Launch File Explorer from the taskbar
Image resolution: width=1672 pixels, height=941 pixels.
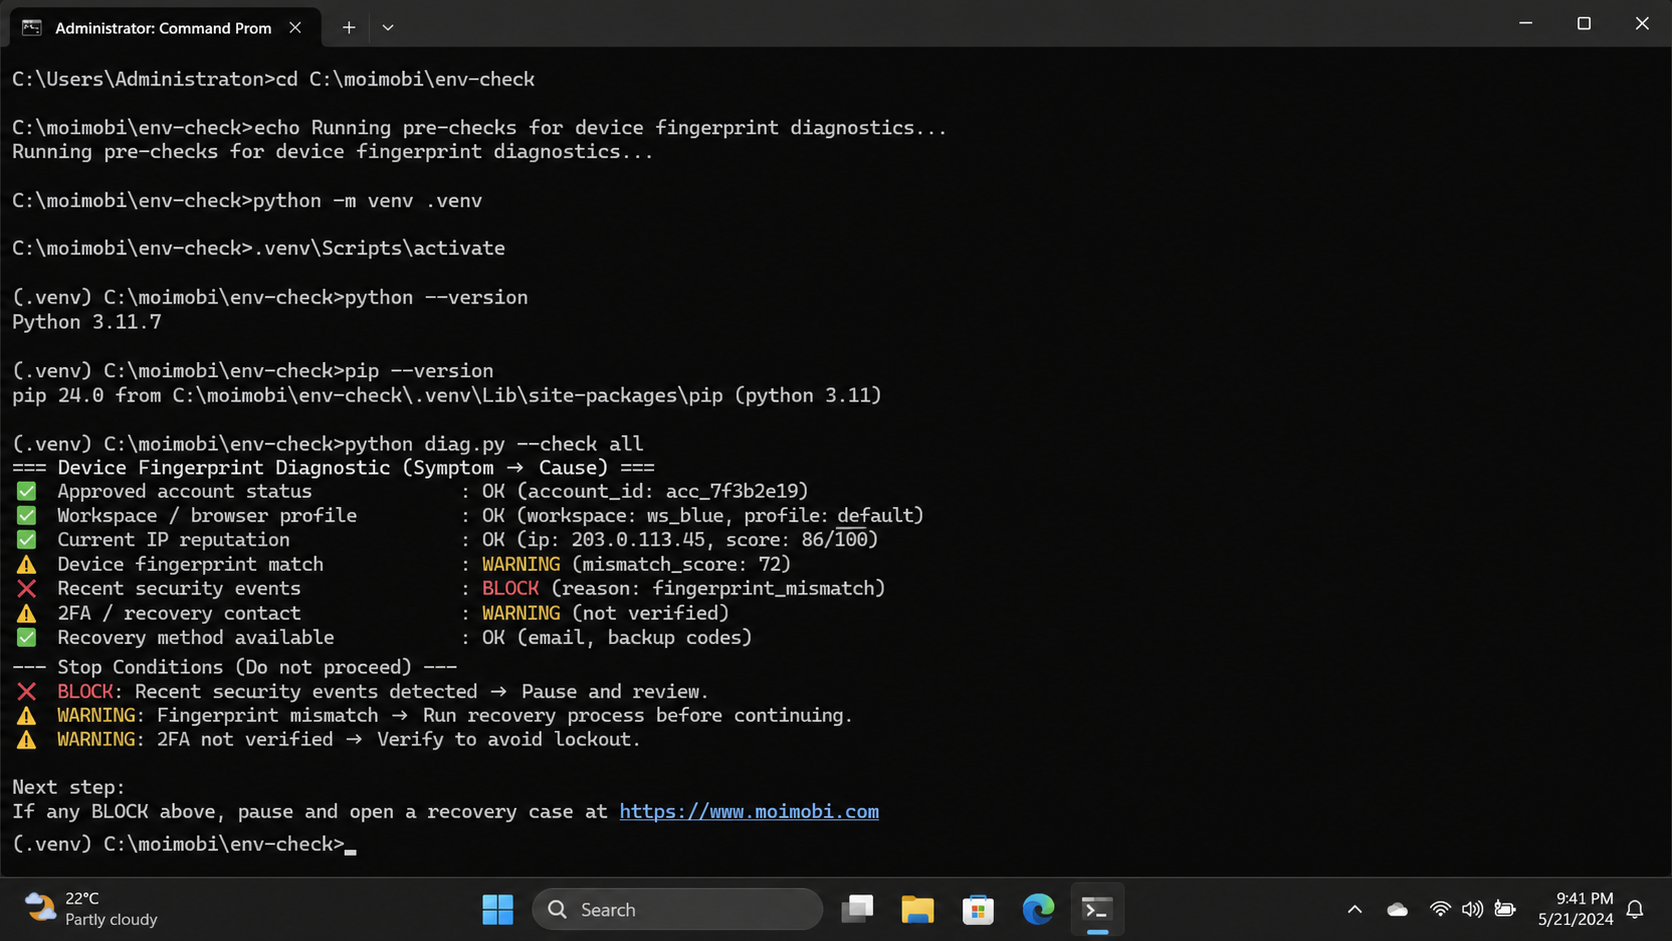(917, 909)
